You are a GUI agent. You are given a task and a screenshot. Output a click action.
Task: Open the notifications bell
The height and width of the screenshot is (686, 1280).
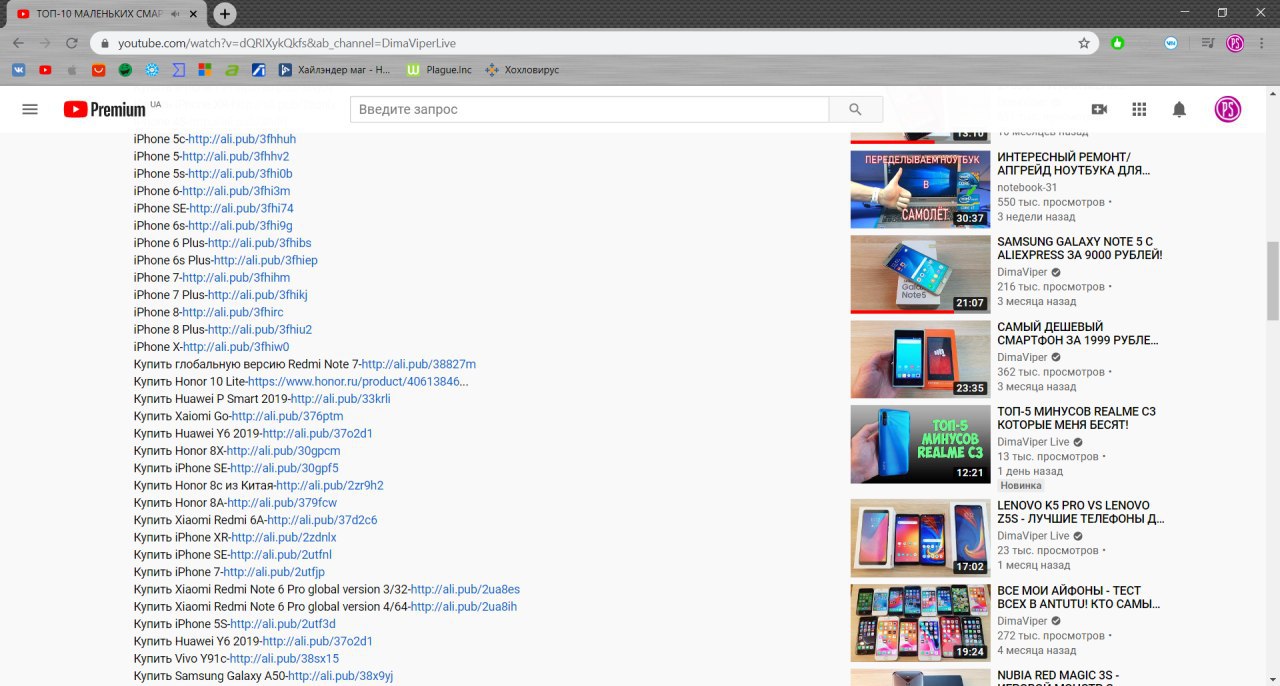point(1179,109)
